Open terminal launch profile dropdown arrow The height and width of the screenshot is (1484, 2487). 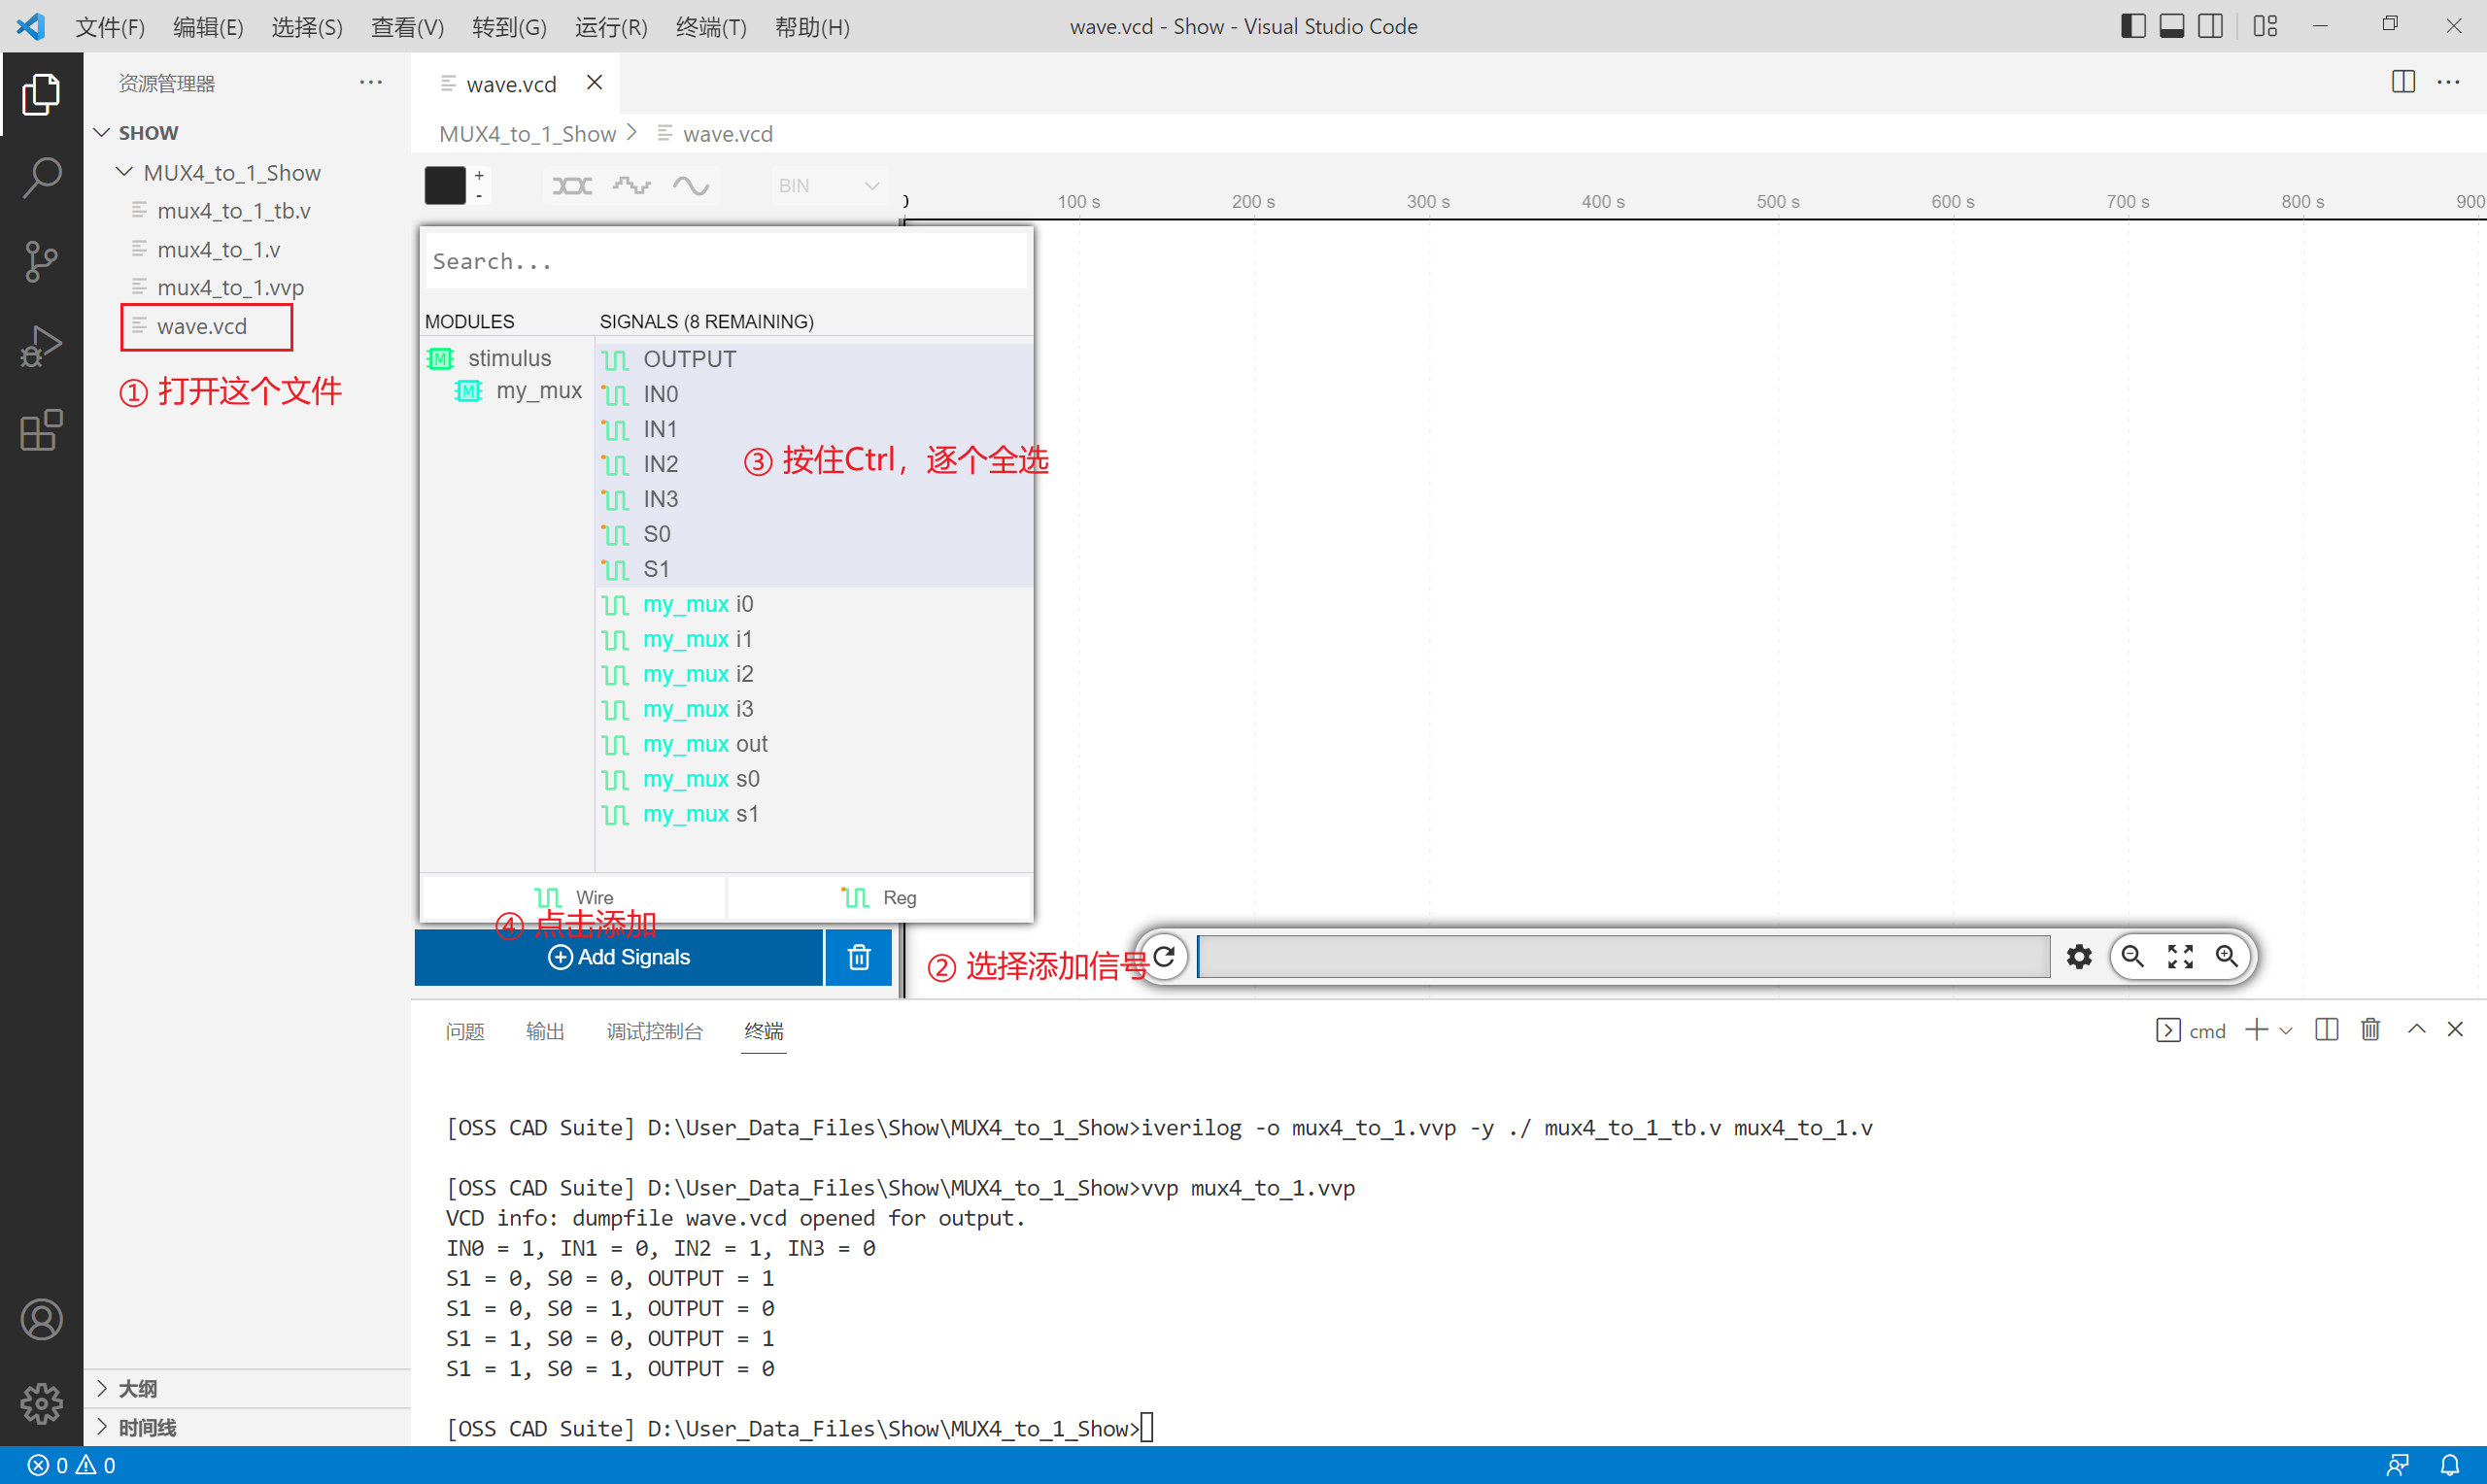2286,1030
